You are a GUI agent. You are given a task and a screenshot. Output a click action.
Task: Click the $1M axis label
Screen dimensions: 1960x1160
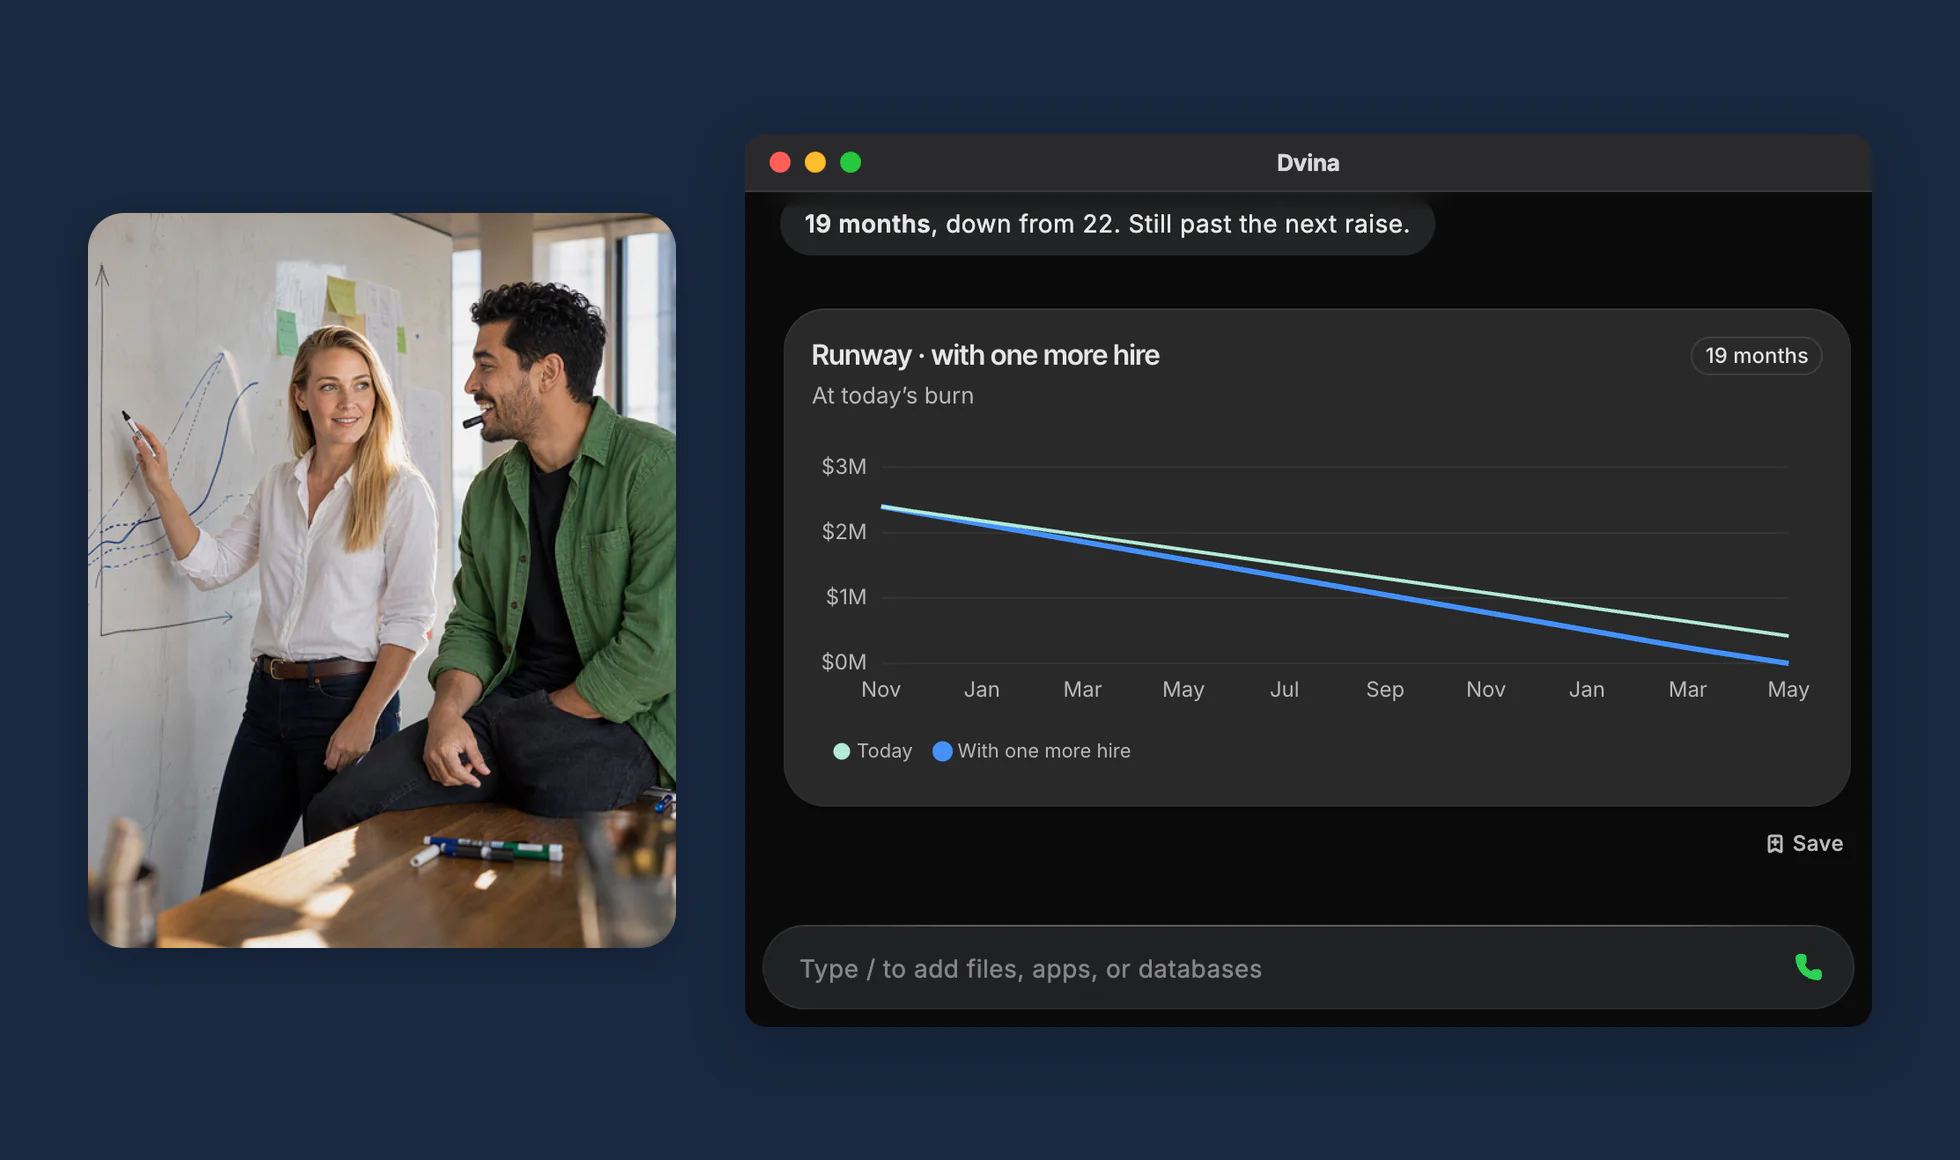(846, 597)
